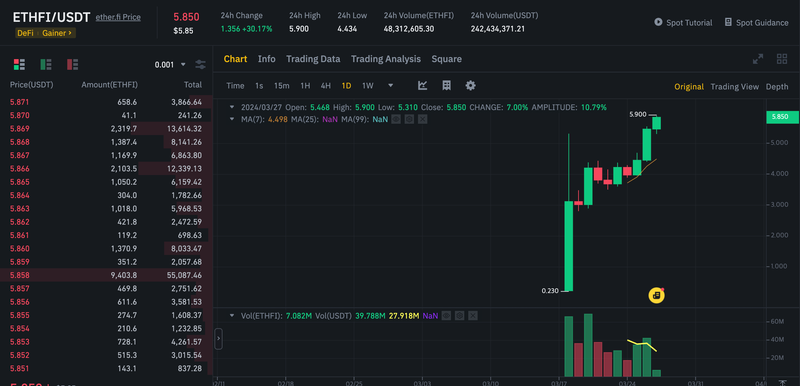Collapse the MA(7) indicator legend
Image resolution: width=800 pixels, height=386 pixels.
pyautogui.click(x=232, y=119)
